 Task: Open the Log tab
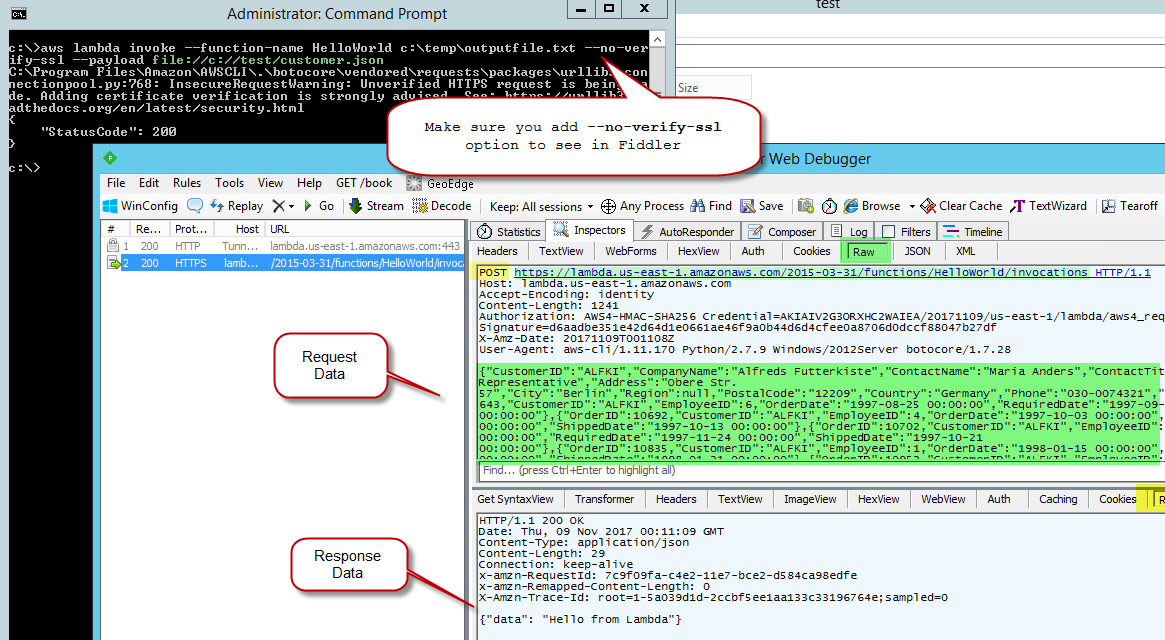pyautogui.click(x=848, y=231)
